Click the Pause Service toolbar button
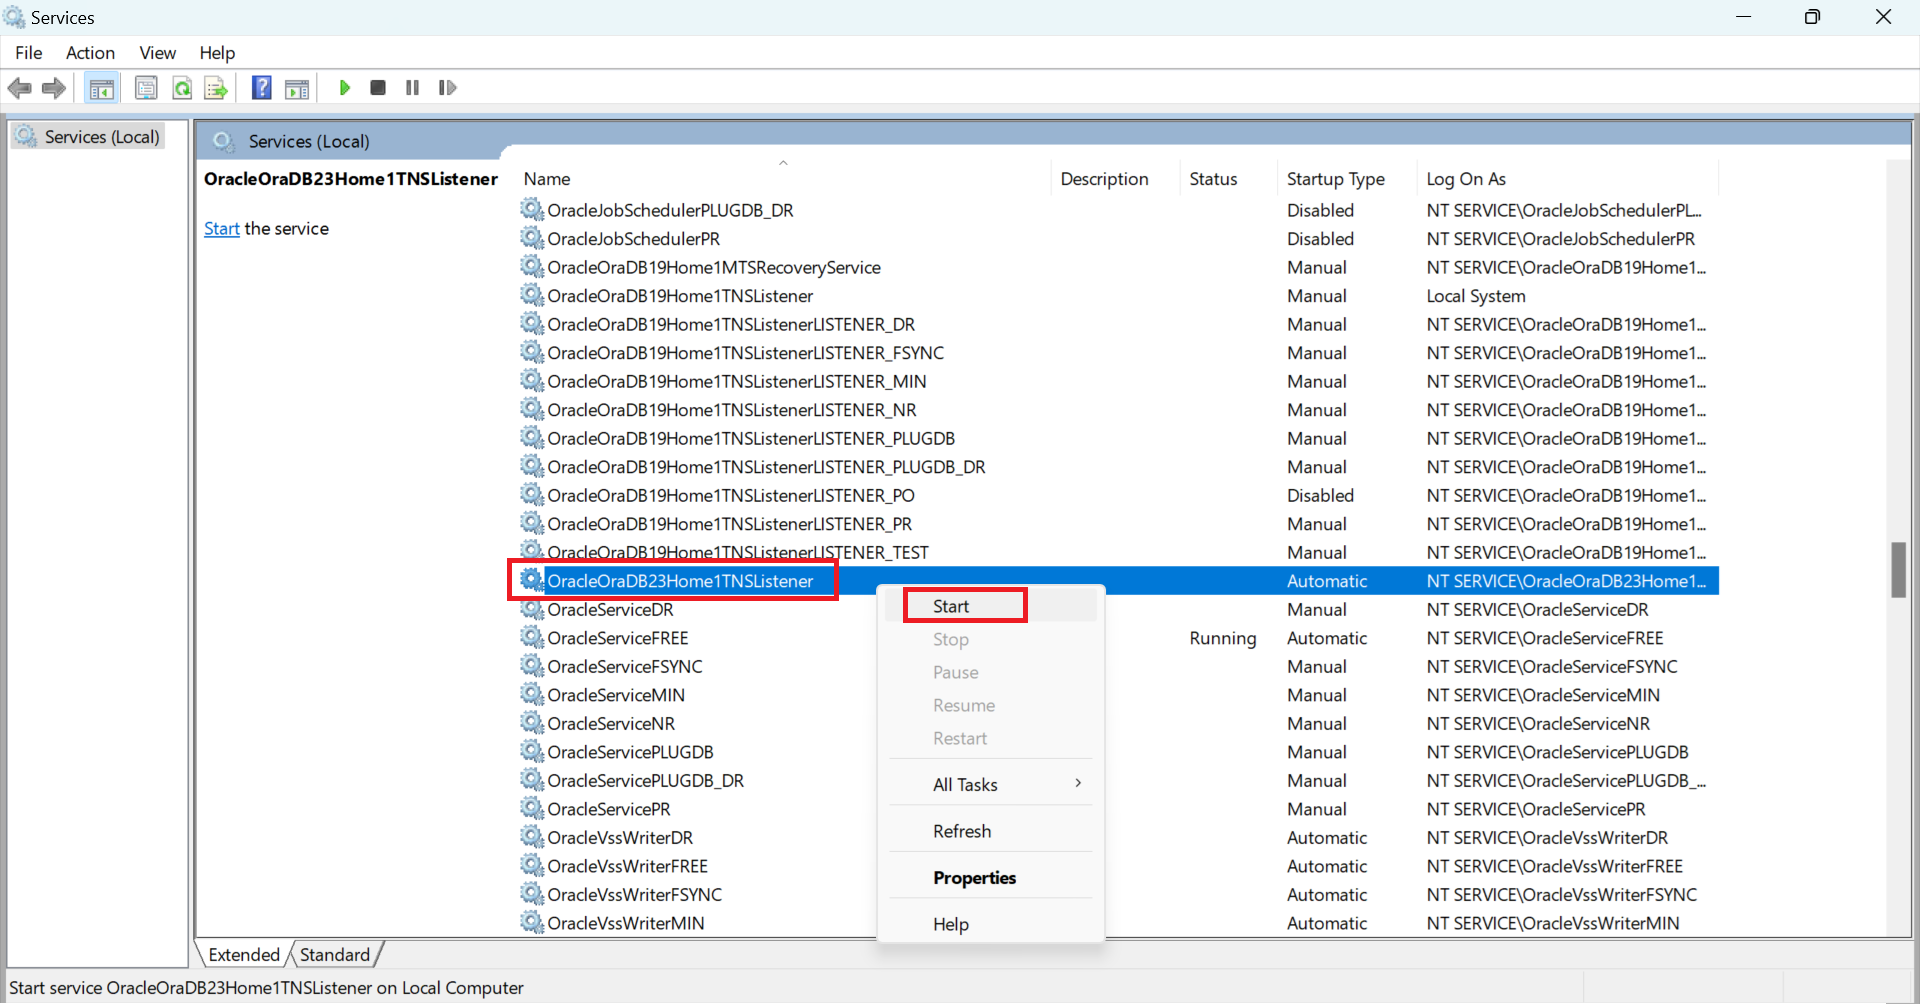1920x1004 pixels. (x=412, y=88)
